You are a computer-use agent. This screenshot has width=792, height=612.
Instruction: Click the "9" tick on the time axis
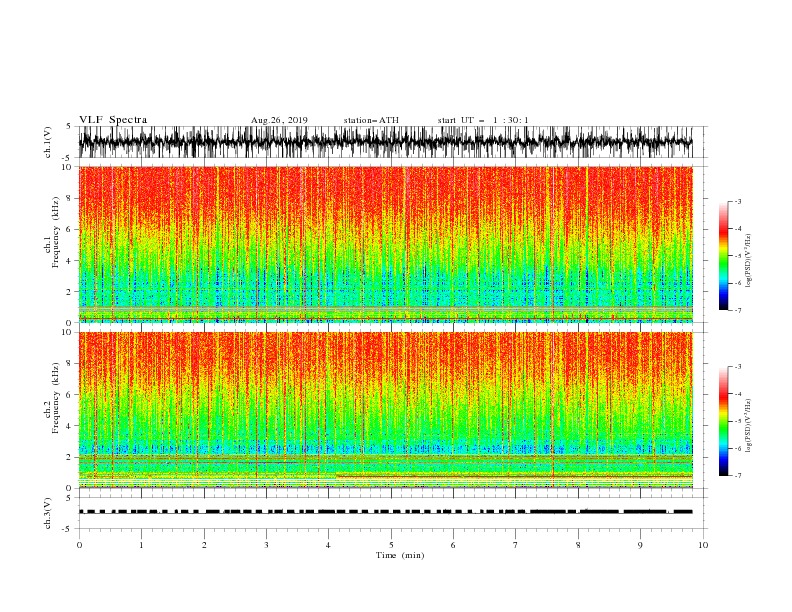pyautogui.click(x=640, y=545)
